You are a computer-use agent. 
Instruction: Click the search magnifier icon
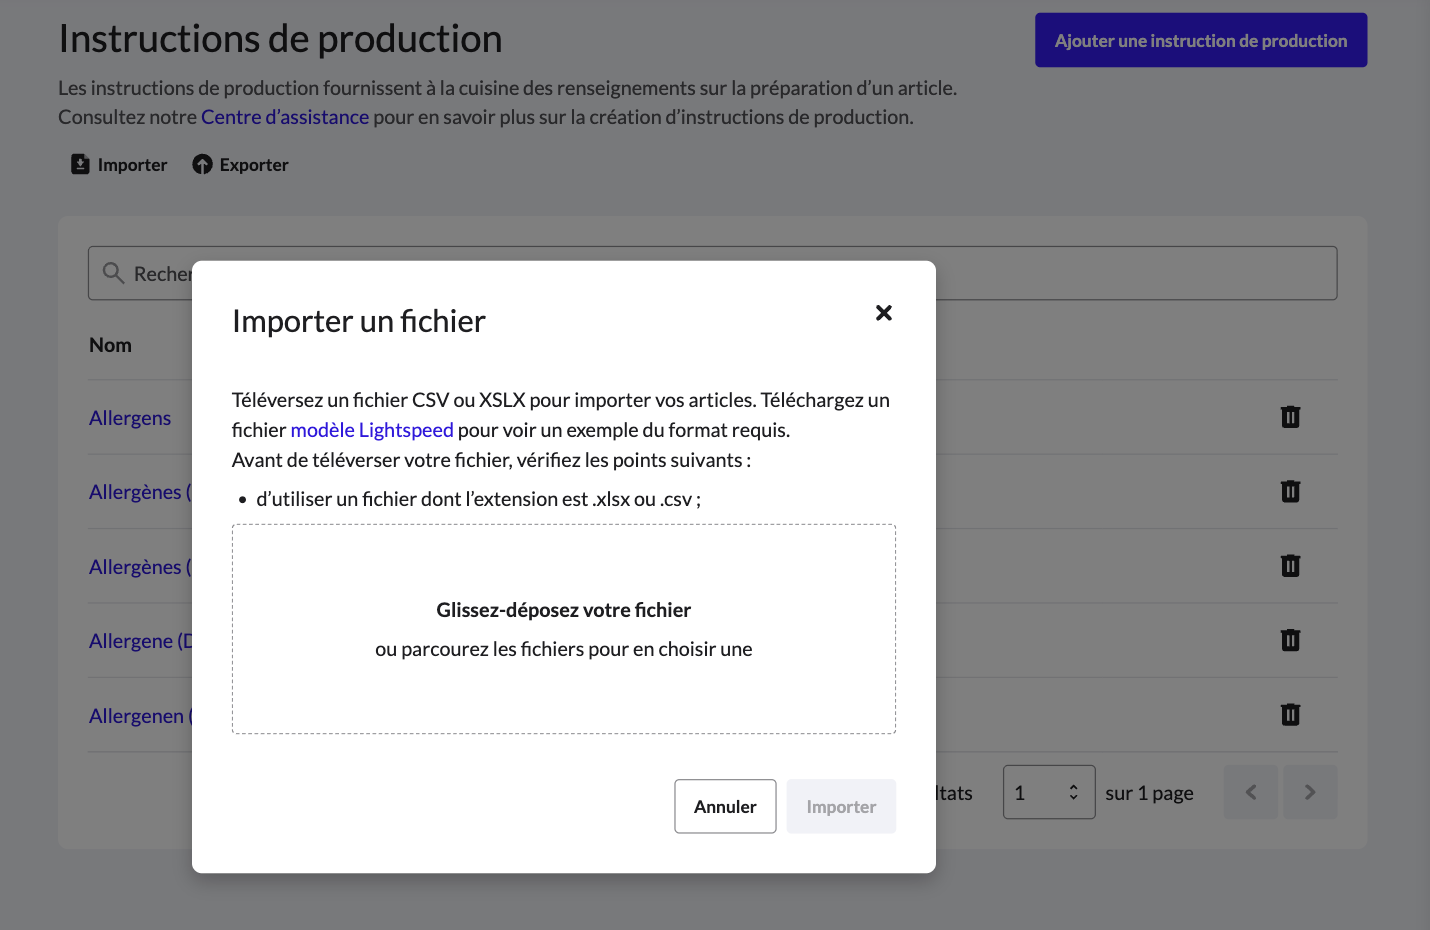(114, 273)
